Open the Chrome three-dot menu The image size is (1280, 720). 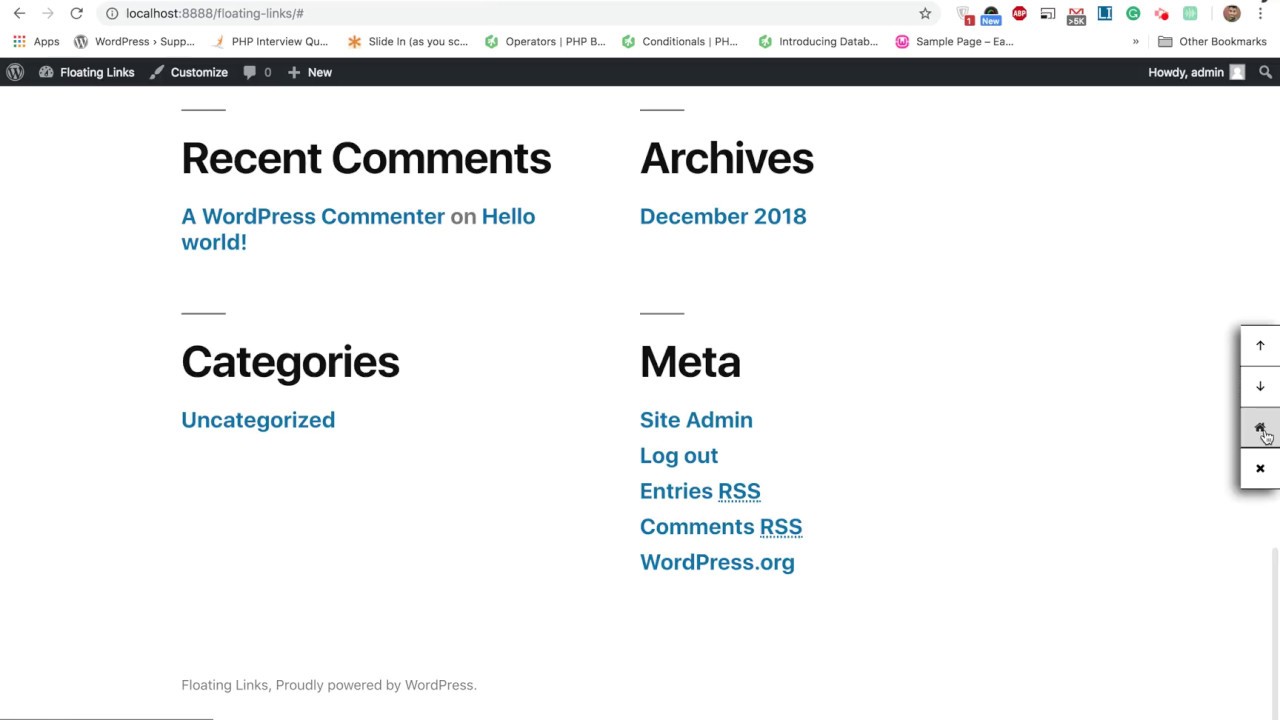tap(1260, 13)
